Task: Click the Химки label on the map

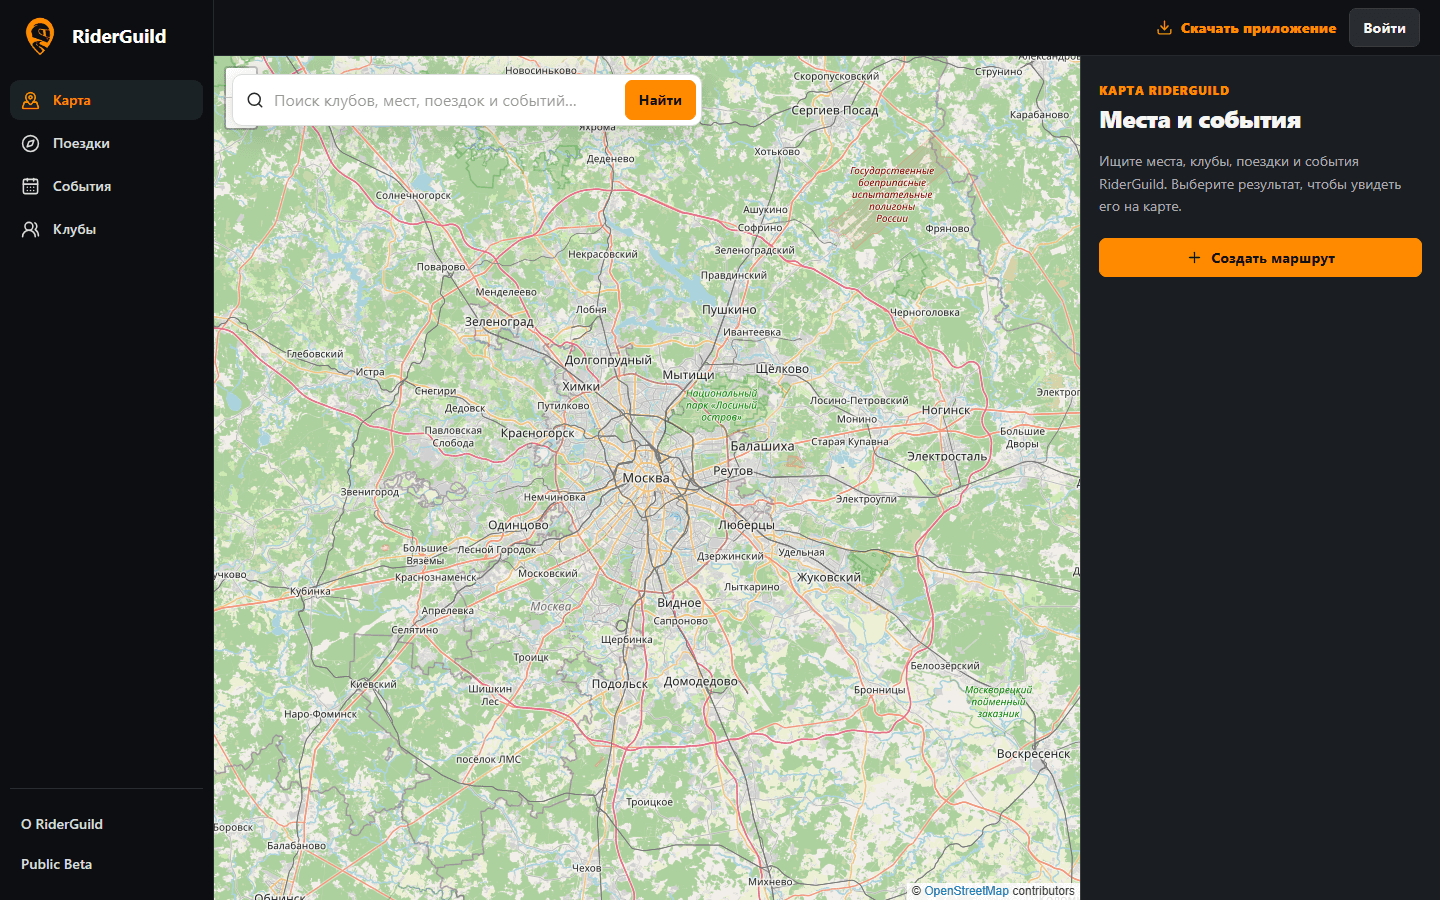Action: tap(581, 386)
